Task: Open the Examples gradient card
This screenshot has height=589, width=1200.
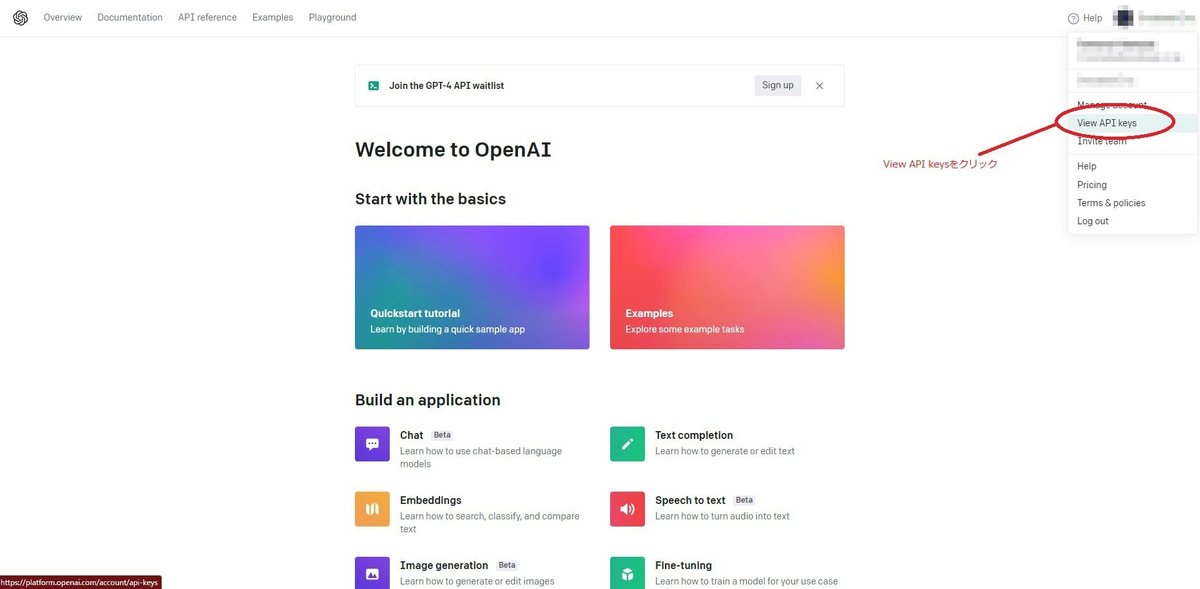Action: click(727, 288)
